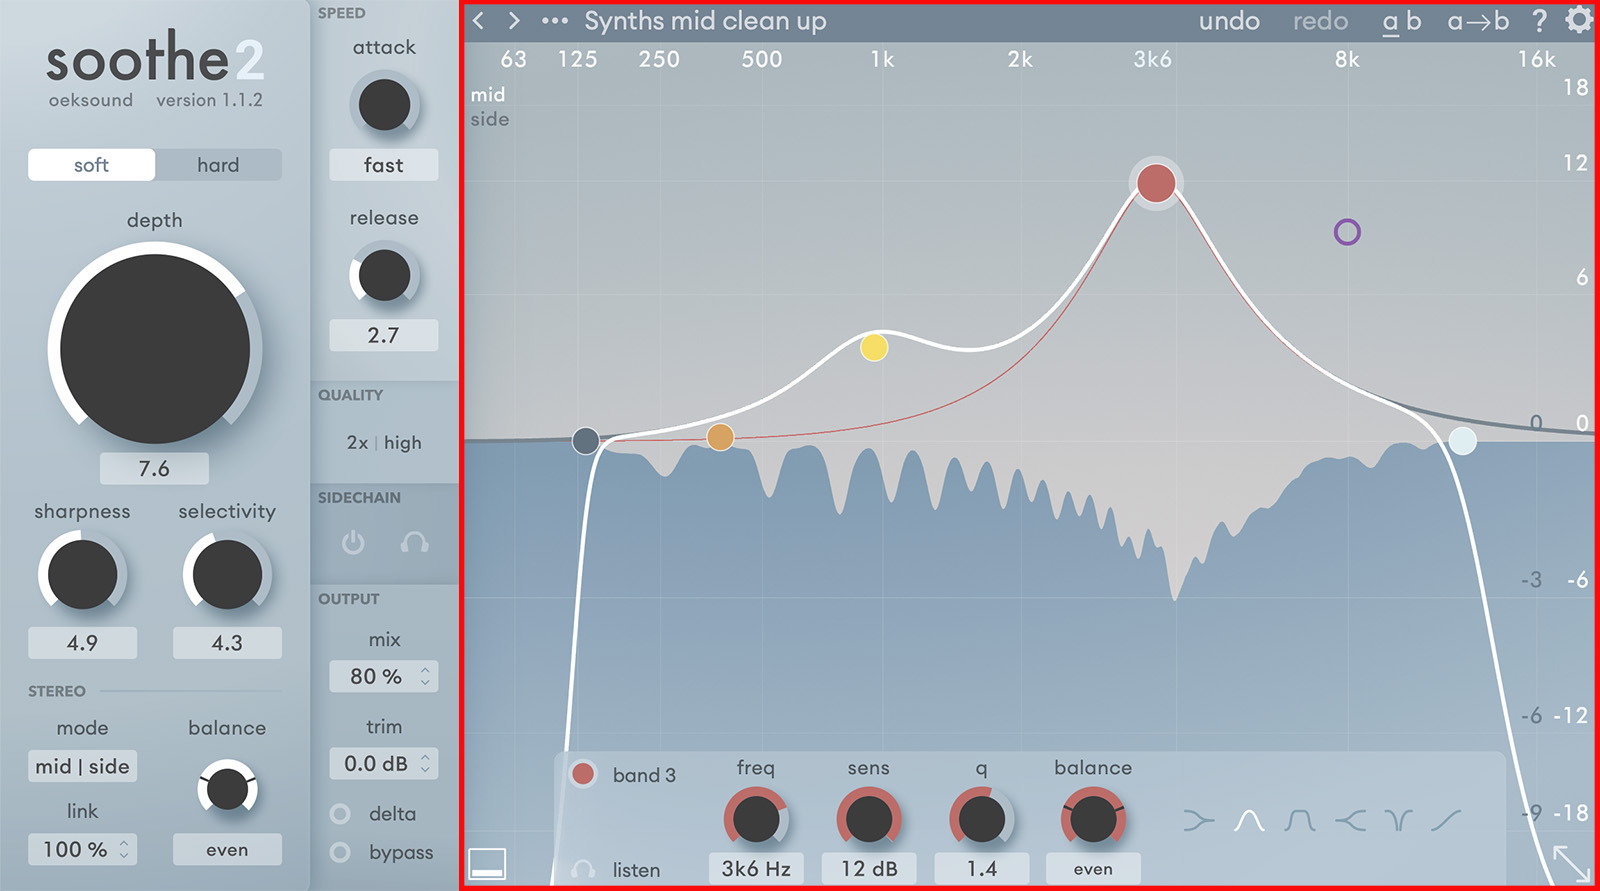Click the depth value 7.6 field

click(154, 468)
